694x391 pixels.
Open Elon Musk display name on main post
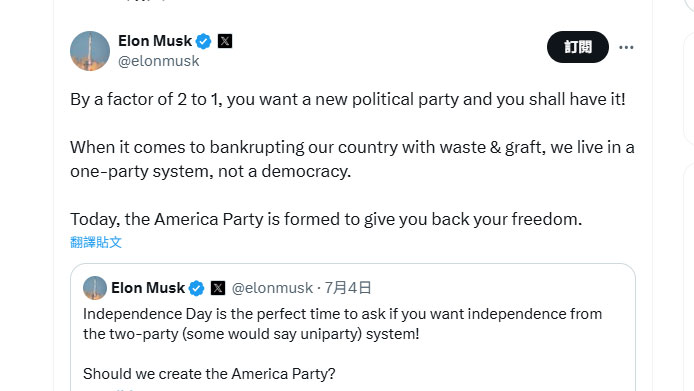[x=155, y=41]
